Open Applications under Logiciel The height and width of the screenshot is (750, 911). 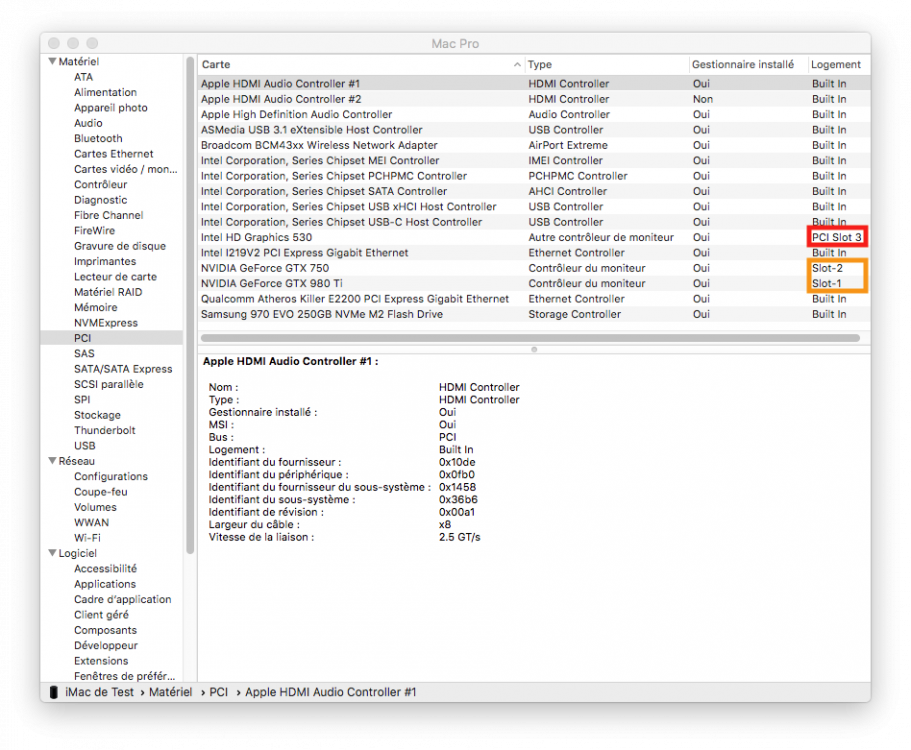coord(105,584)
